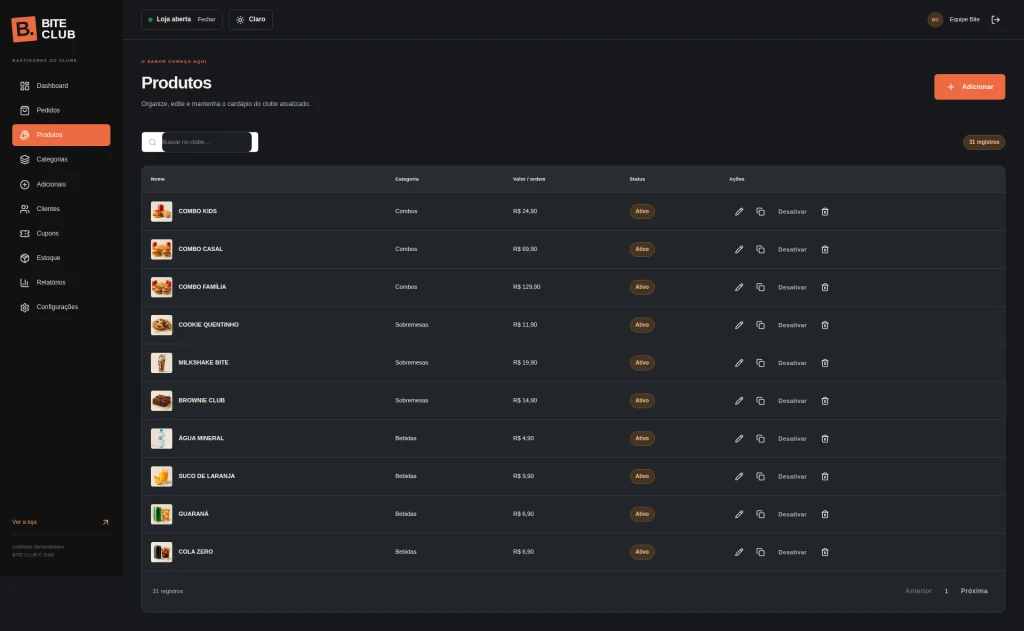Screen dimensions: 1024x631
Task: Close the store with Fechar toggle
Action: click(x=206, y=20)
